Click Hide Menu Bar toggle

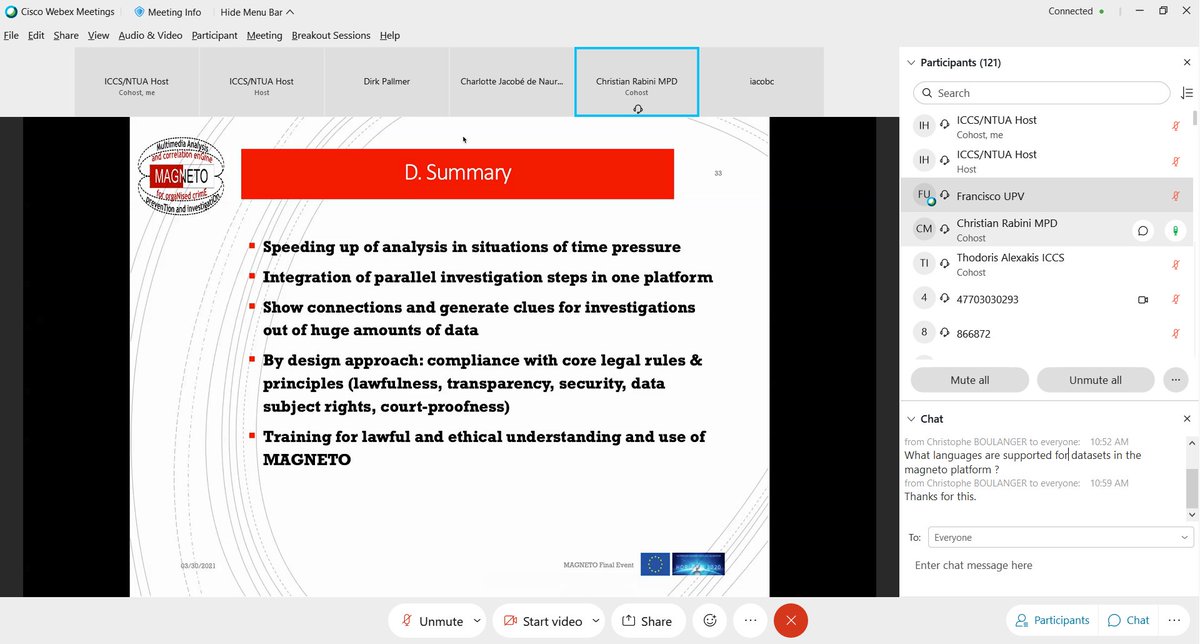pyautogui.click(x=257, y=12)
